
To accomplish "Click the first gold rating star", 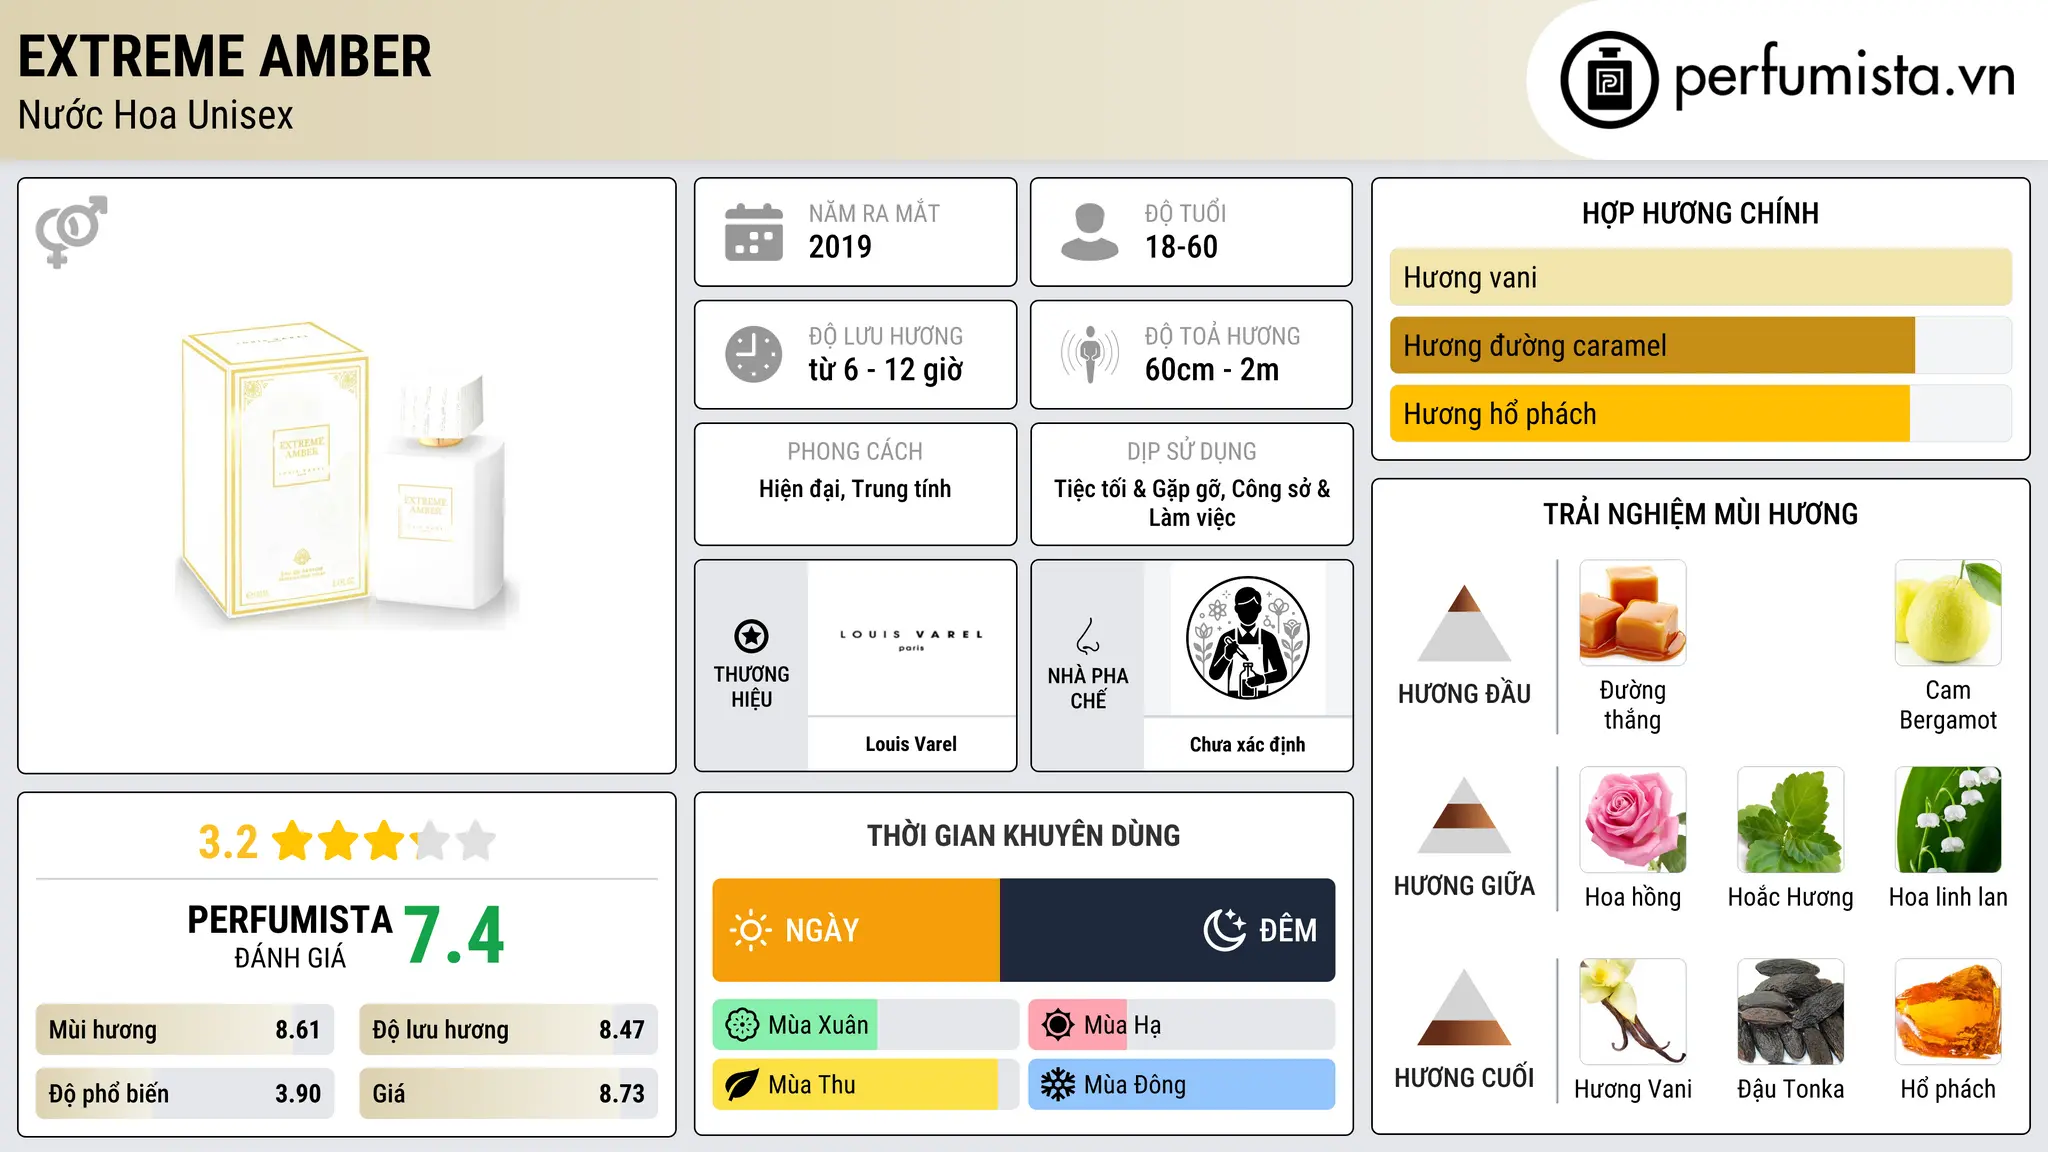I will 293,841.
